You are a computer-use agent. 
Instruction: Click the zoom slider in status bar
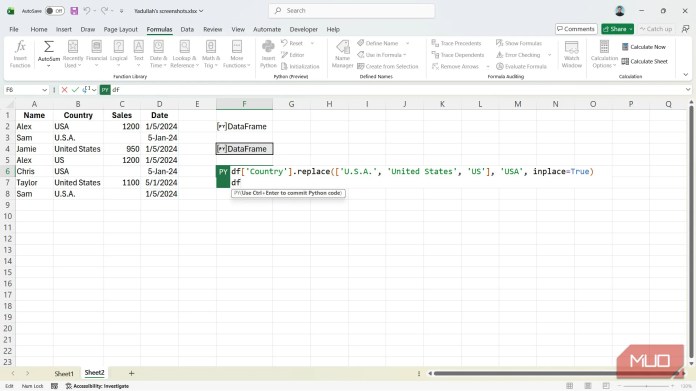click(646, 386)
